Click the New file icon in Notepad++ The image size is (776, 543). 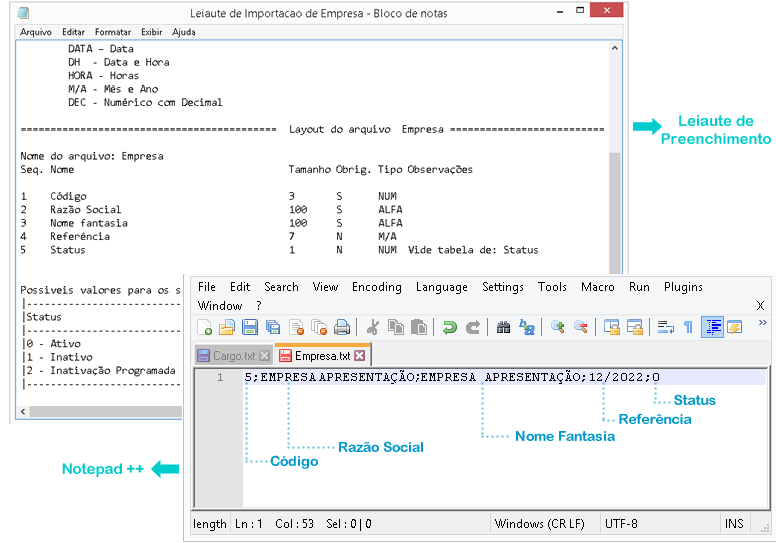pos(204,327)
